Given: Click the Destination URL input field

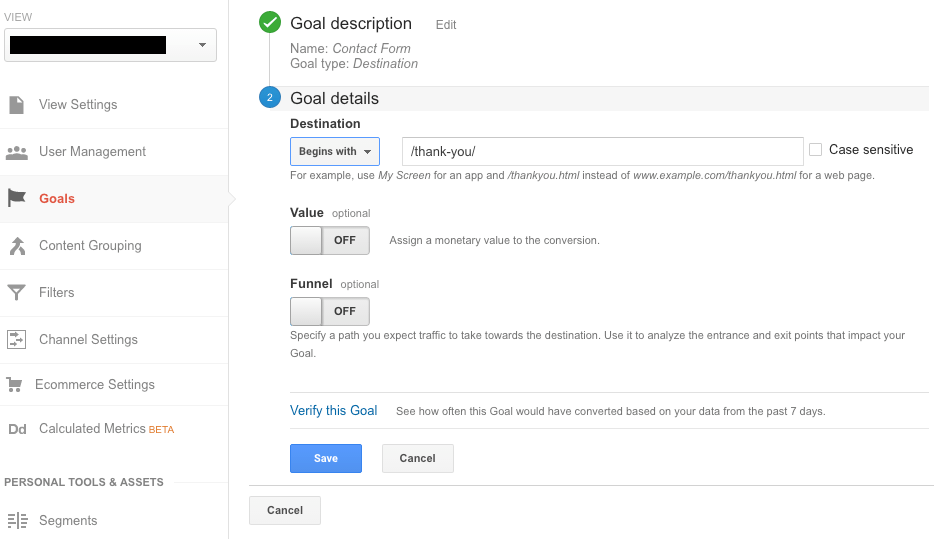Looking at the screenshot, I should [x=603, y=151].
